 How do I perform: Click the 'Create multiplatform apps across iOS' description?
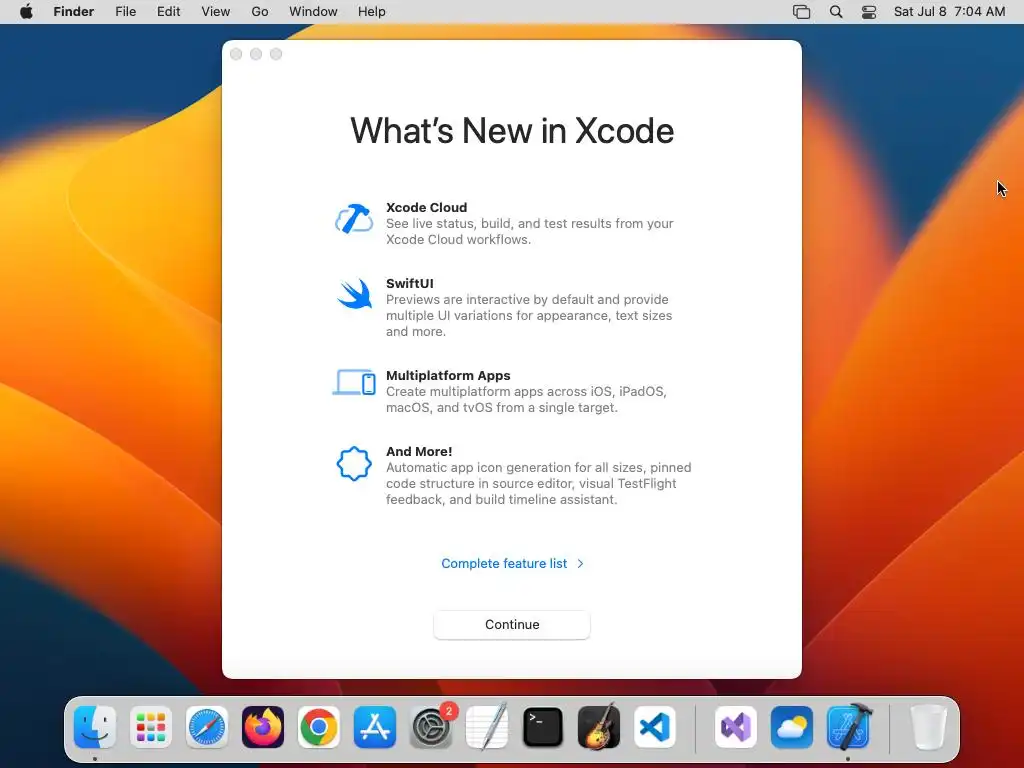tap(526, 400)
